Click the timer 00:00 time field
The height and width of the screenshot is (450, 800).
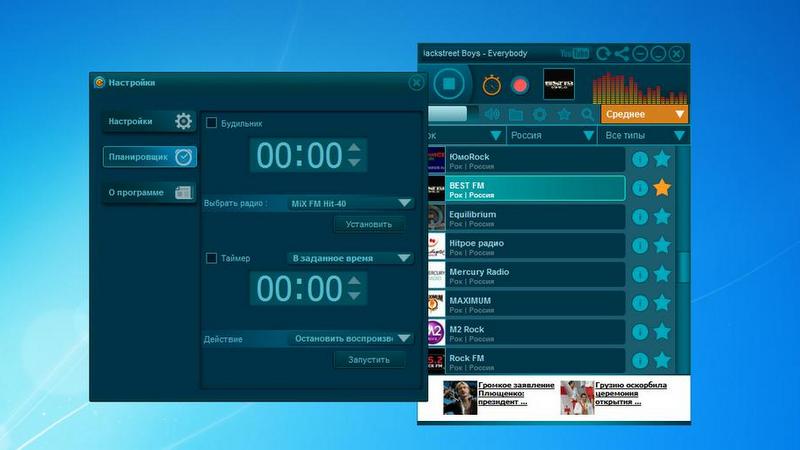(298, 288)
